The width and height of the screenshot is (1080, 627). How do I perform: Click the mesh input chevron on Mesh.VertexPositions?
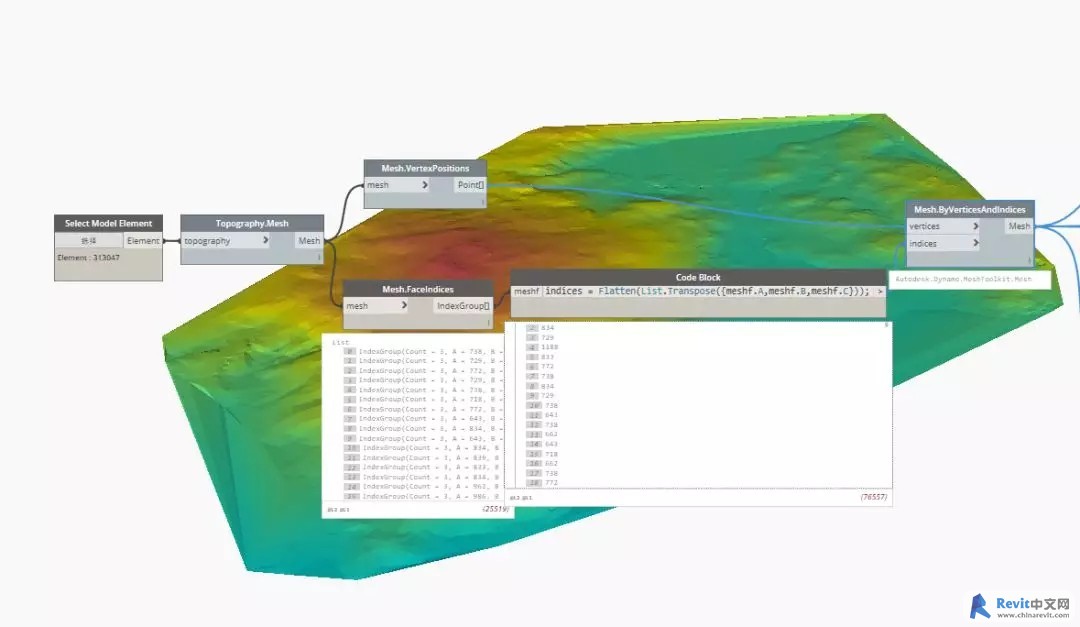(425, 185)
